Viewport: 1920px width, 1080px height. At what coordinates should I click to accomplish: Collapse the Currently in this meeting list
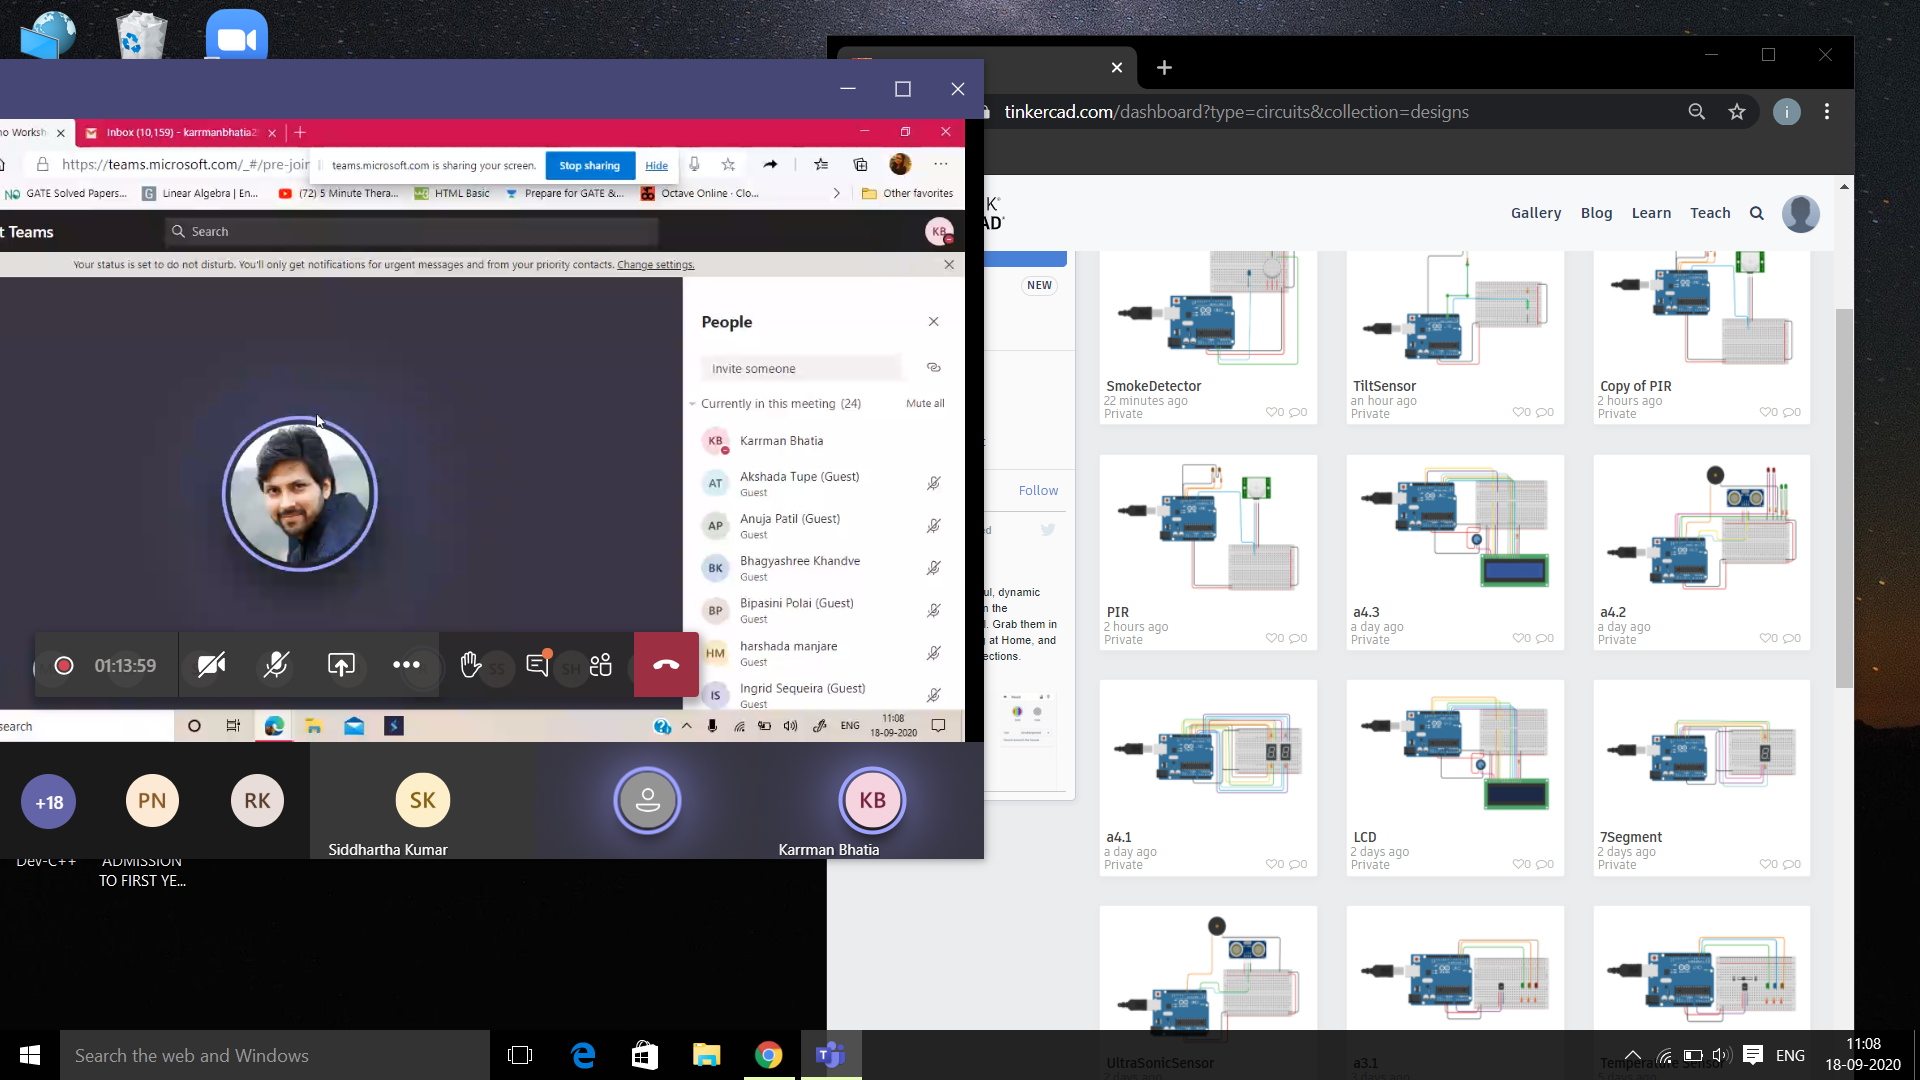pyautogui.click(x=692, y=404)
